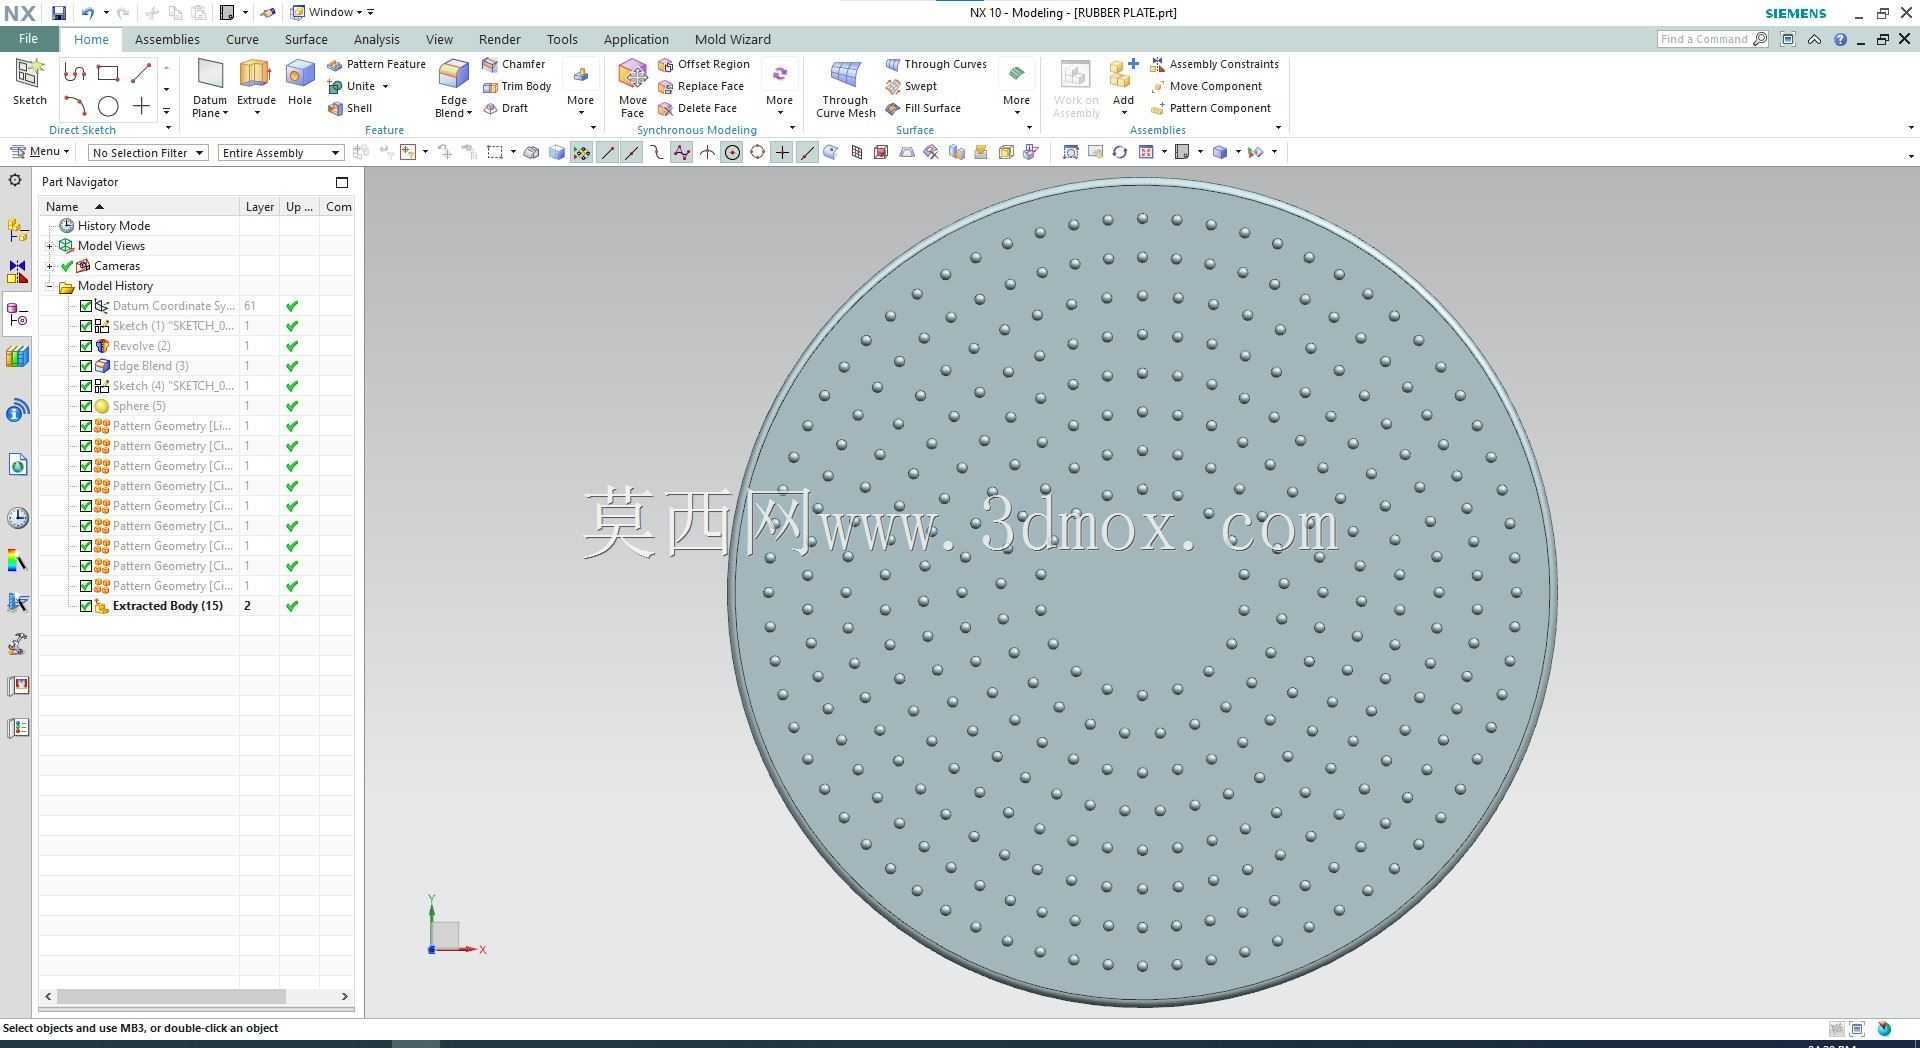Toggle the Cameras green check mark
This screenshot has height=1048, width=1920.
click(67, 266)
